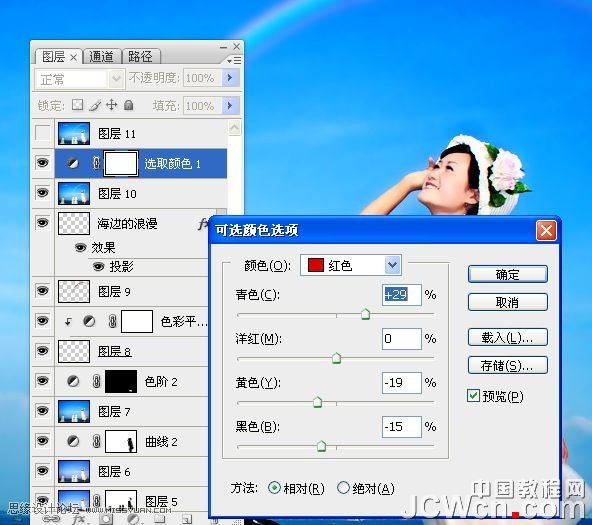
Task: Click the 载入(L)... load button
Action: [x=507, y=337]
